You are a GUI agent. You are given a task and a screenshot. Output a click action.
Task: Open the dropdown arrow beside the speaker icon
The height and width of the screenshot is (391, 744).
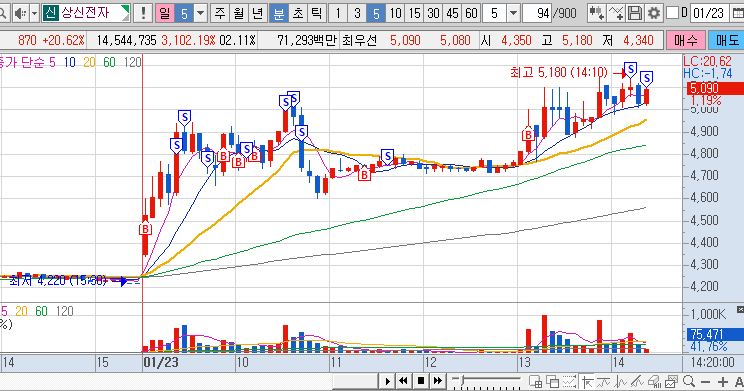tap(34, 13)
